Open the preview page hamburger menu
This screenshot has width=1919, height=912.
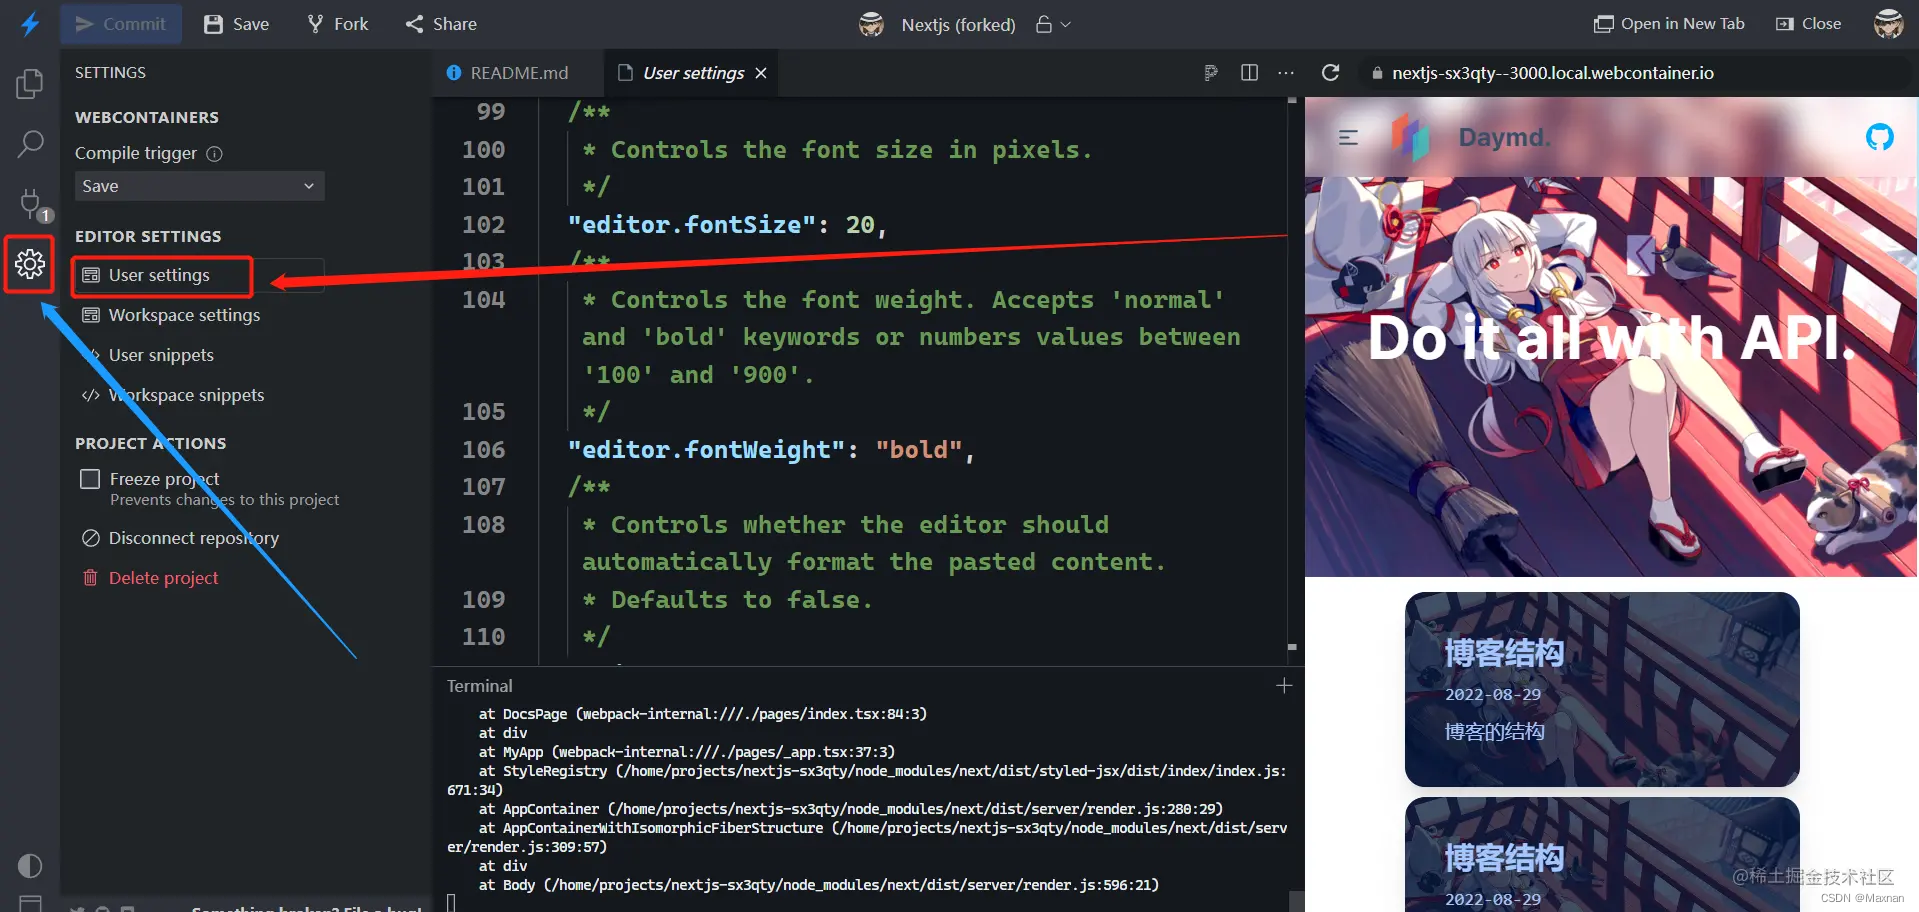coord(1348,137)
